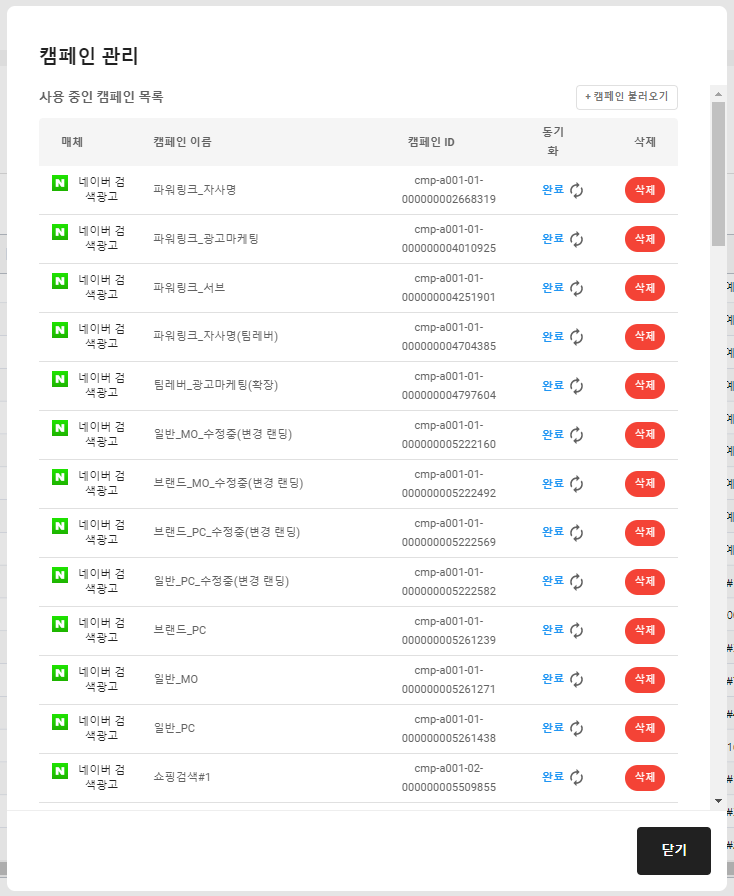Delete the 파워링크_자사명 campaign
Image resolution: width=734 pixels, height=896 pixels.
pos(644,190)
